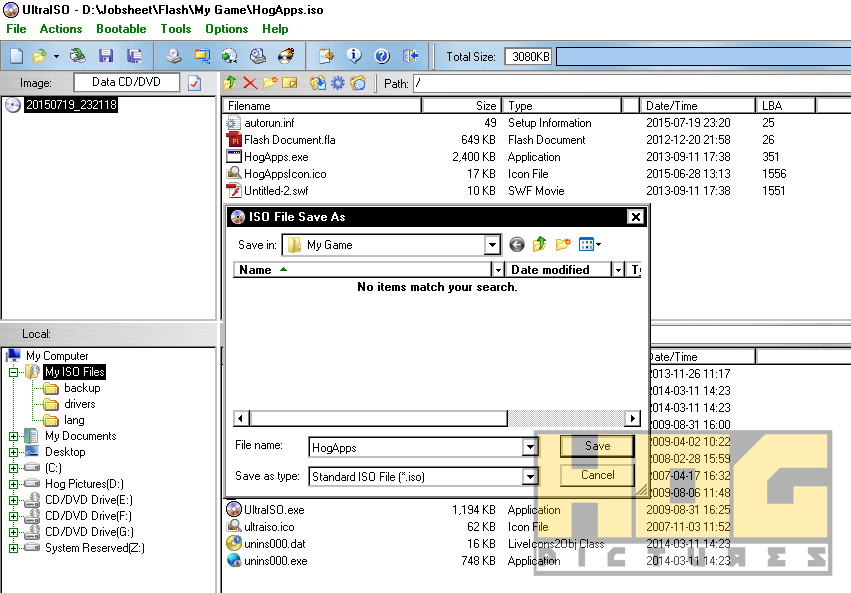Image resolution: width=851 pixels, height=593 pixels.
Task: Close the ISO File Save As dialog
Action: (635, 217)
